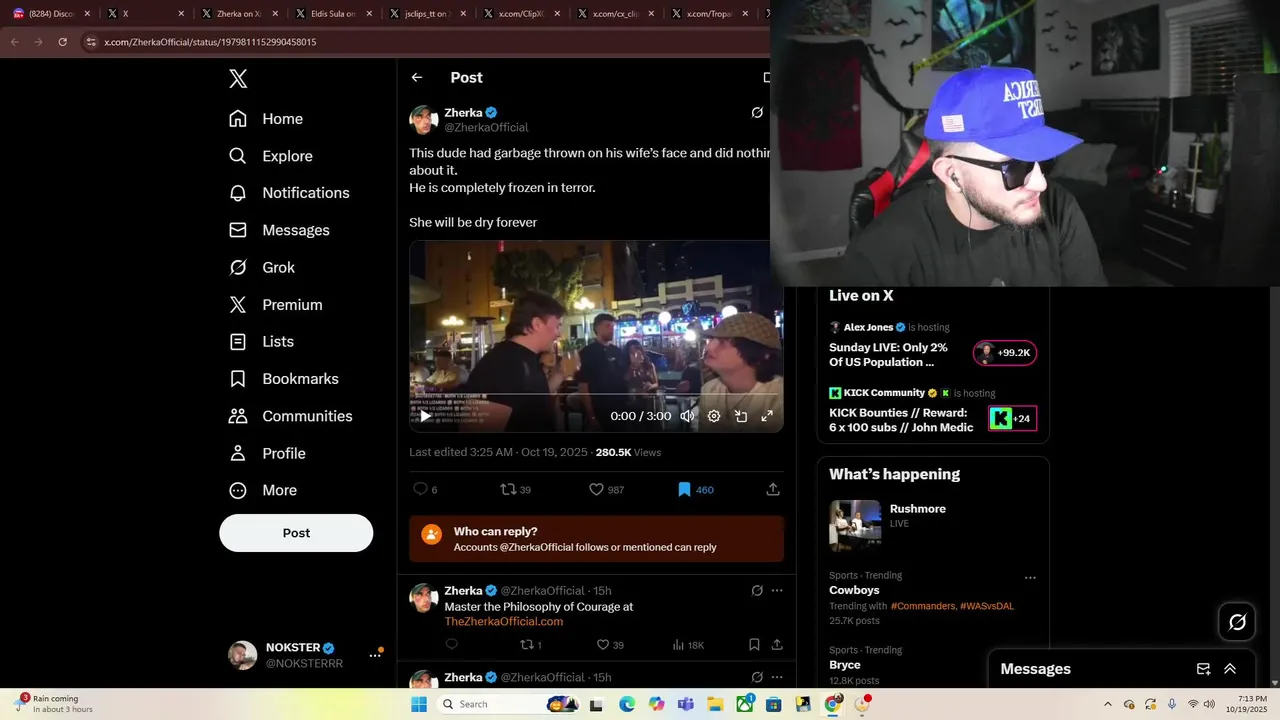Image resolution: width=1280 pixels, height=720 pixels.
Task: Enter video fullscreen mode
Action: (767, 416)
